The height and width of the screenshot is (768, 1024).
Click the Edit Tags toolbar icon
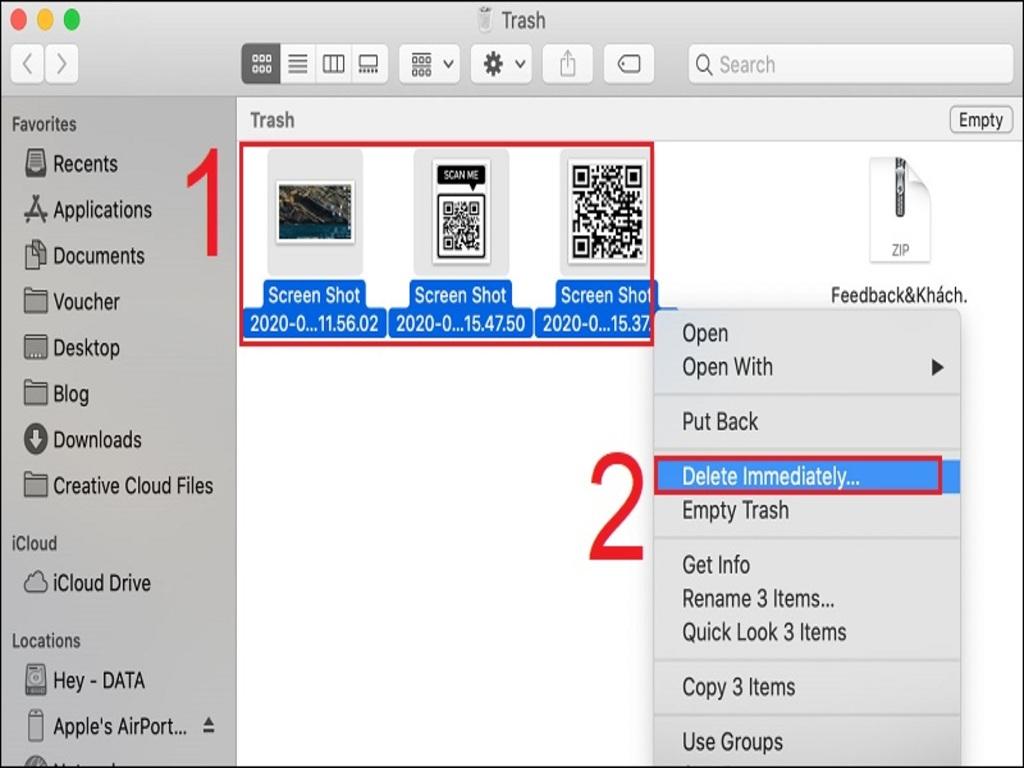[x=629, y=65]
